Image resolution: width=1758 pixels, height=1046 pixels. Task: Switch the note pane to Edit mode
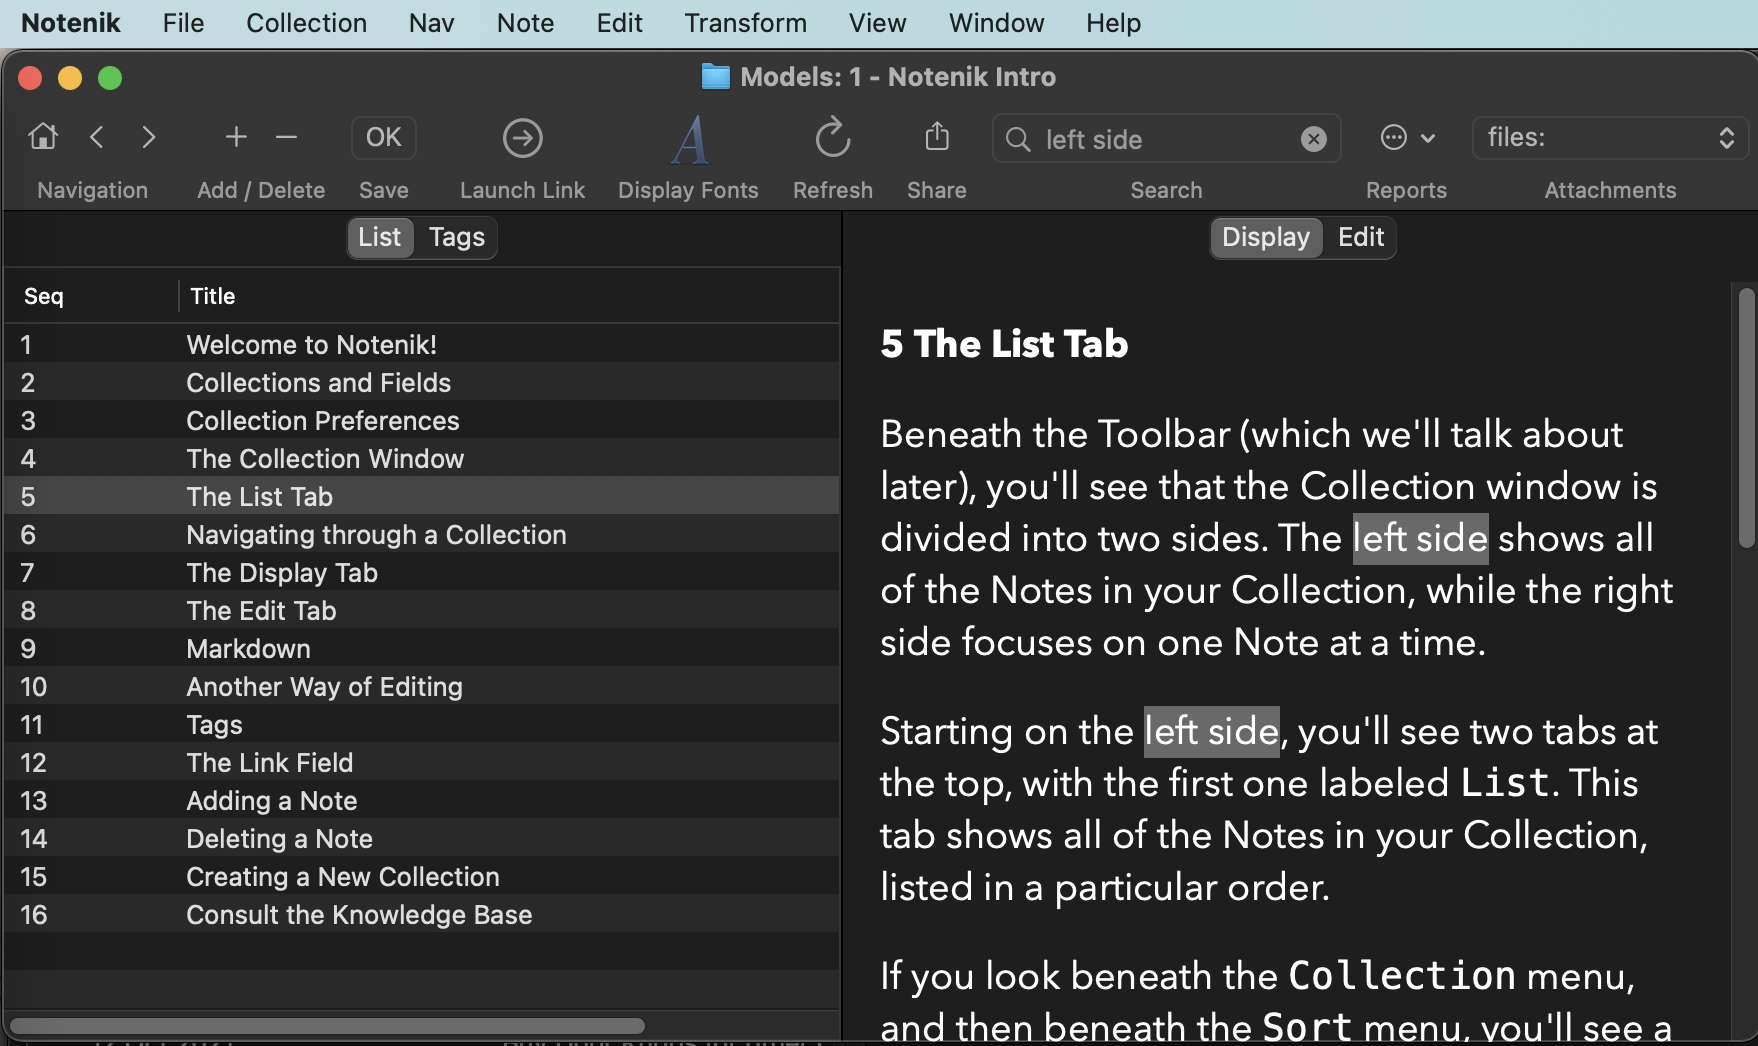point(1360,237)
